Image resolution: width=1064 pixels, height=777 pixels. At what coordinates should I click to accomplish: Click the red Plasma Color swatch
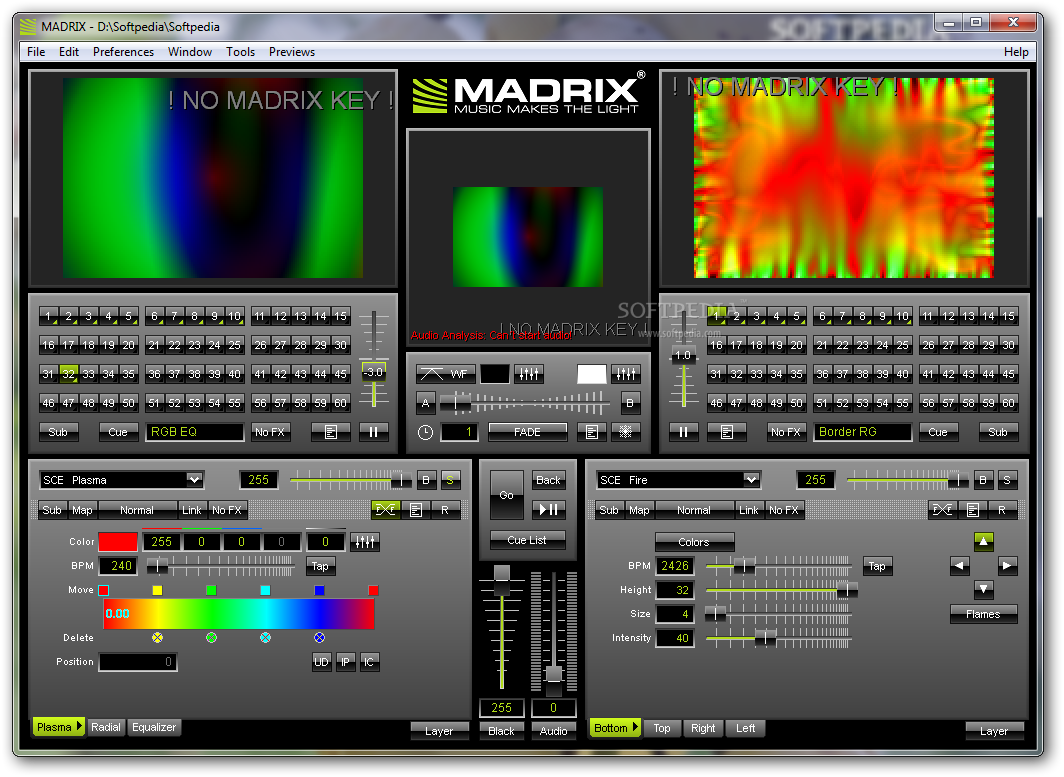coord(118,542)
